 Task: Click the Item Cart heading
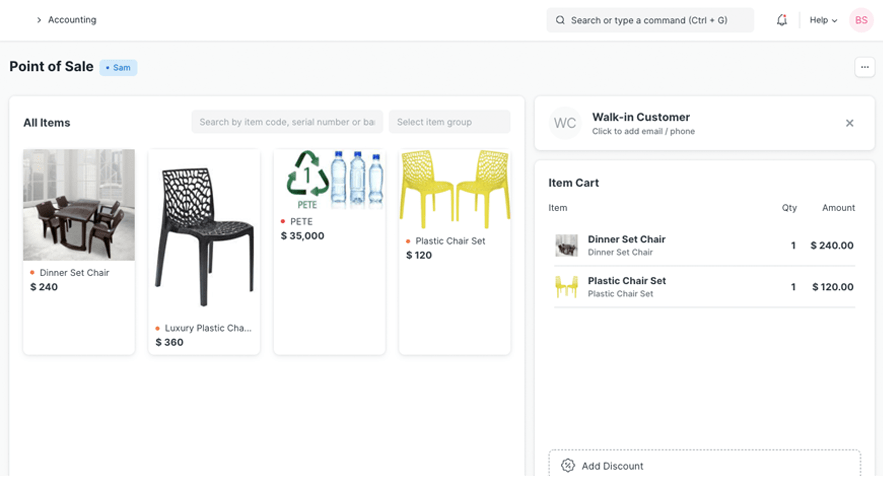click(573, 183)
